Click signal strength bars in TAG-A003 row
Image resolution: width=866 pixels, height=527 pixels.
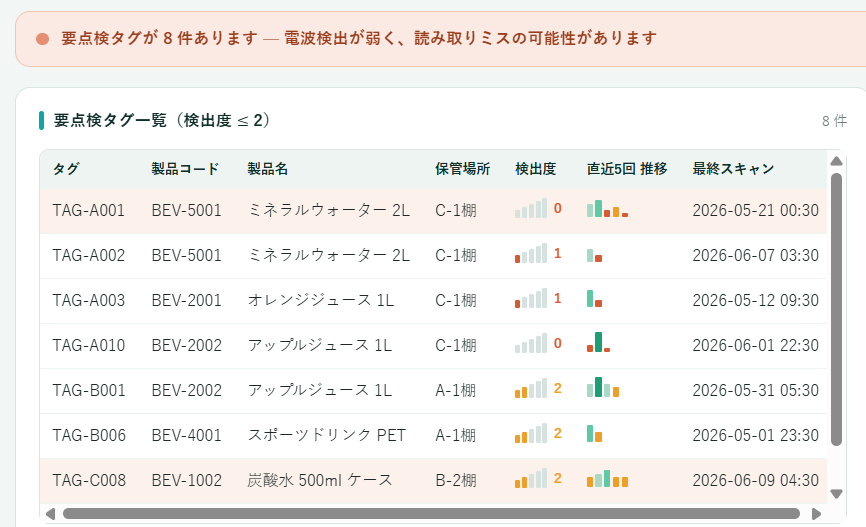[x=531, y=298]
